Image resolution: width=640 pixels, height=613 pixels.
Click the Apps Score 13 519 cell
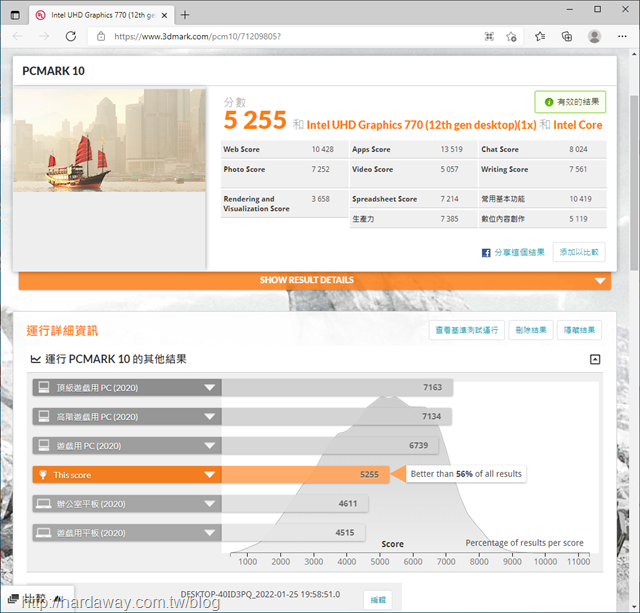(413, 149)
